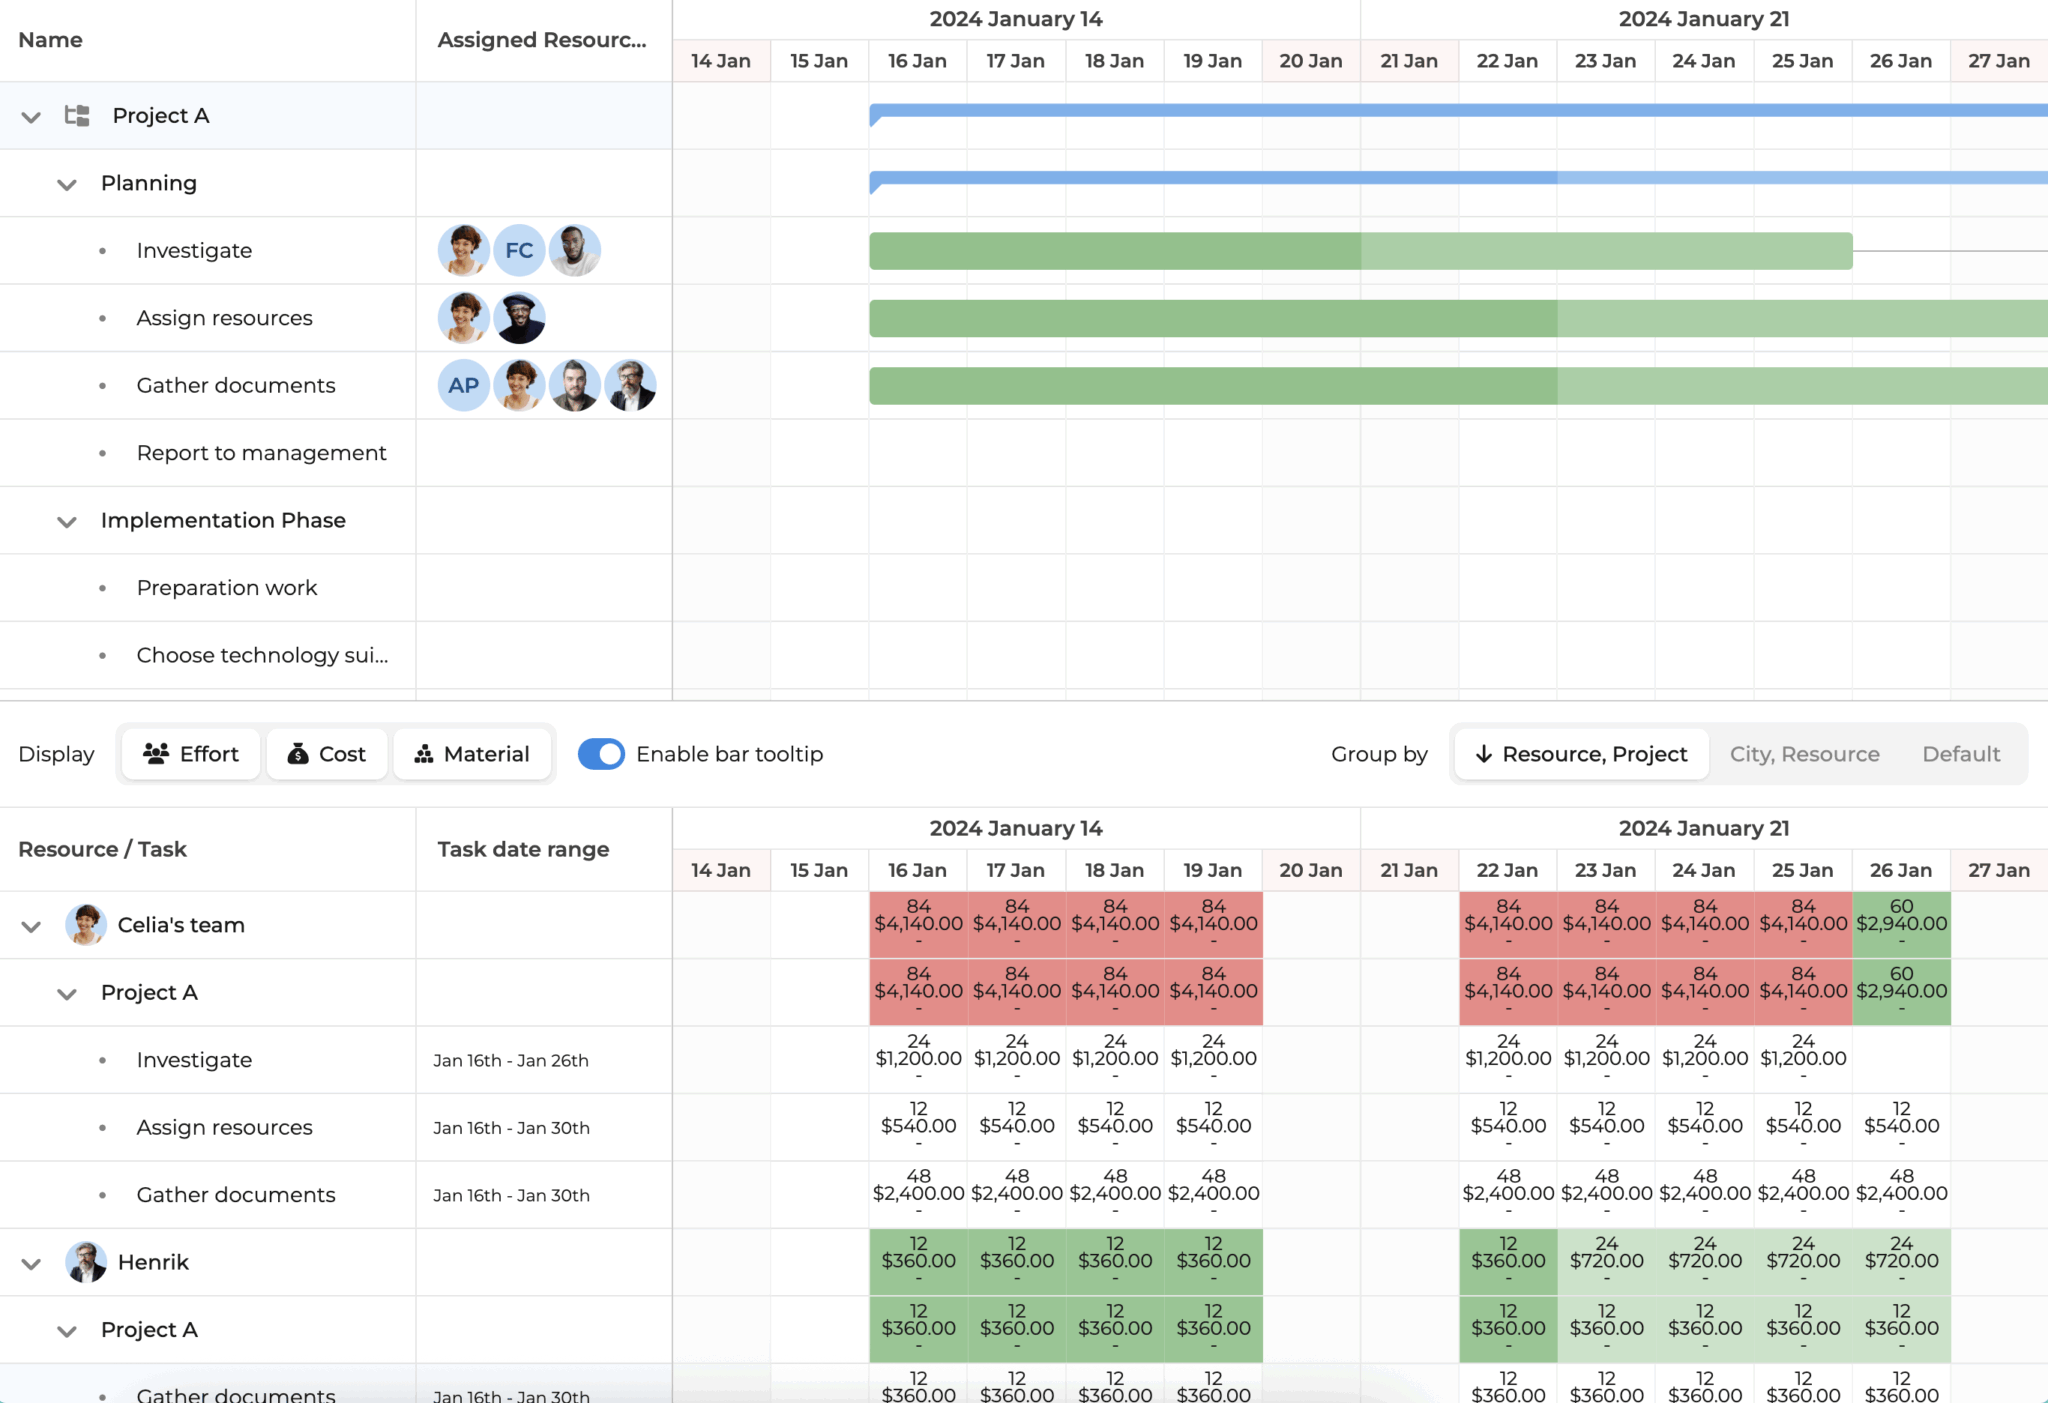Collapse Celia's team resource row
The height and width of the screenshot is (1403, 2048).
click(x=31, y=926)
